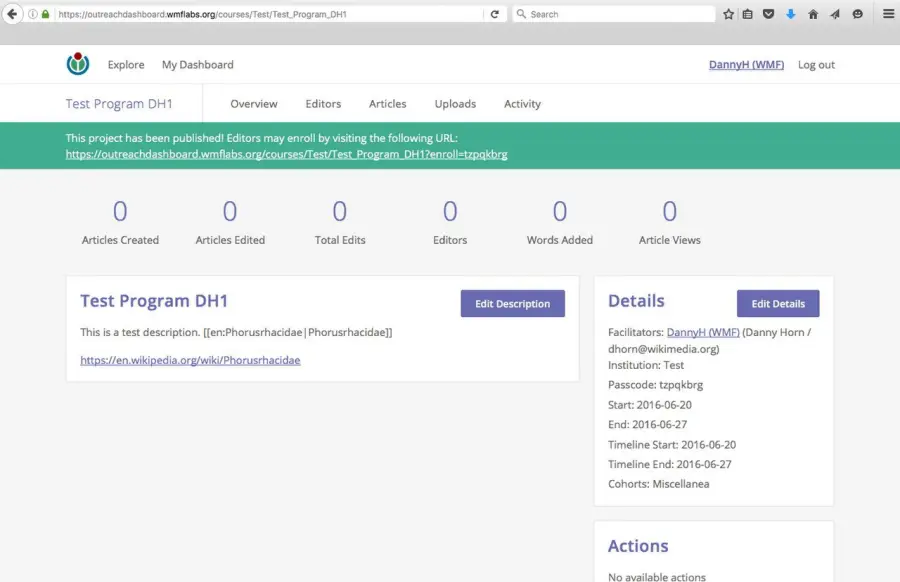The height and width of the screenshot is (582, 900).
Task: Open the blue downloads arrow
Action: (790, 14)
